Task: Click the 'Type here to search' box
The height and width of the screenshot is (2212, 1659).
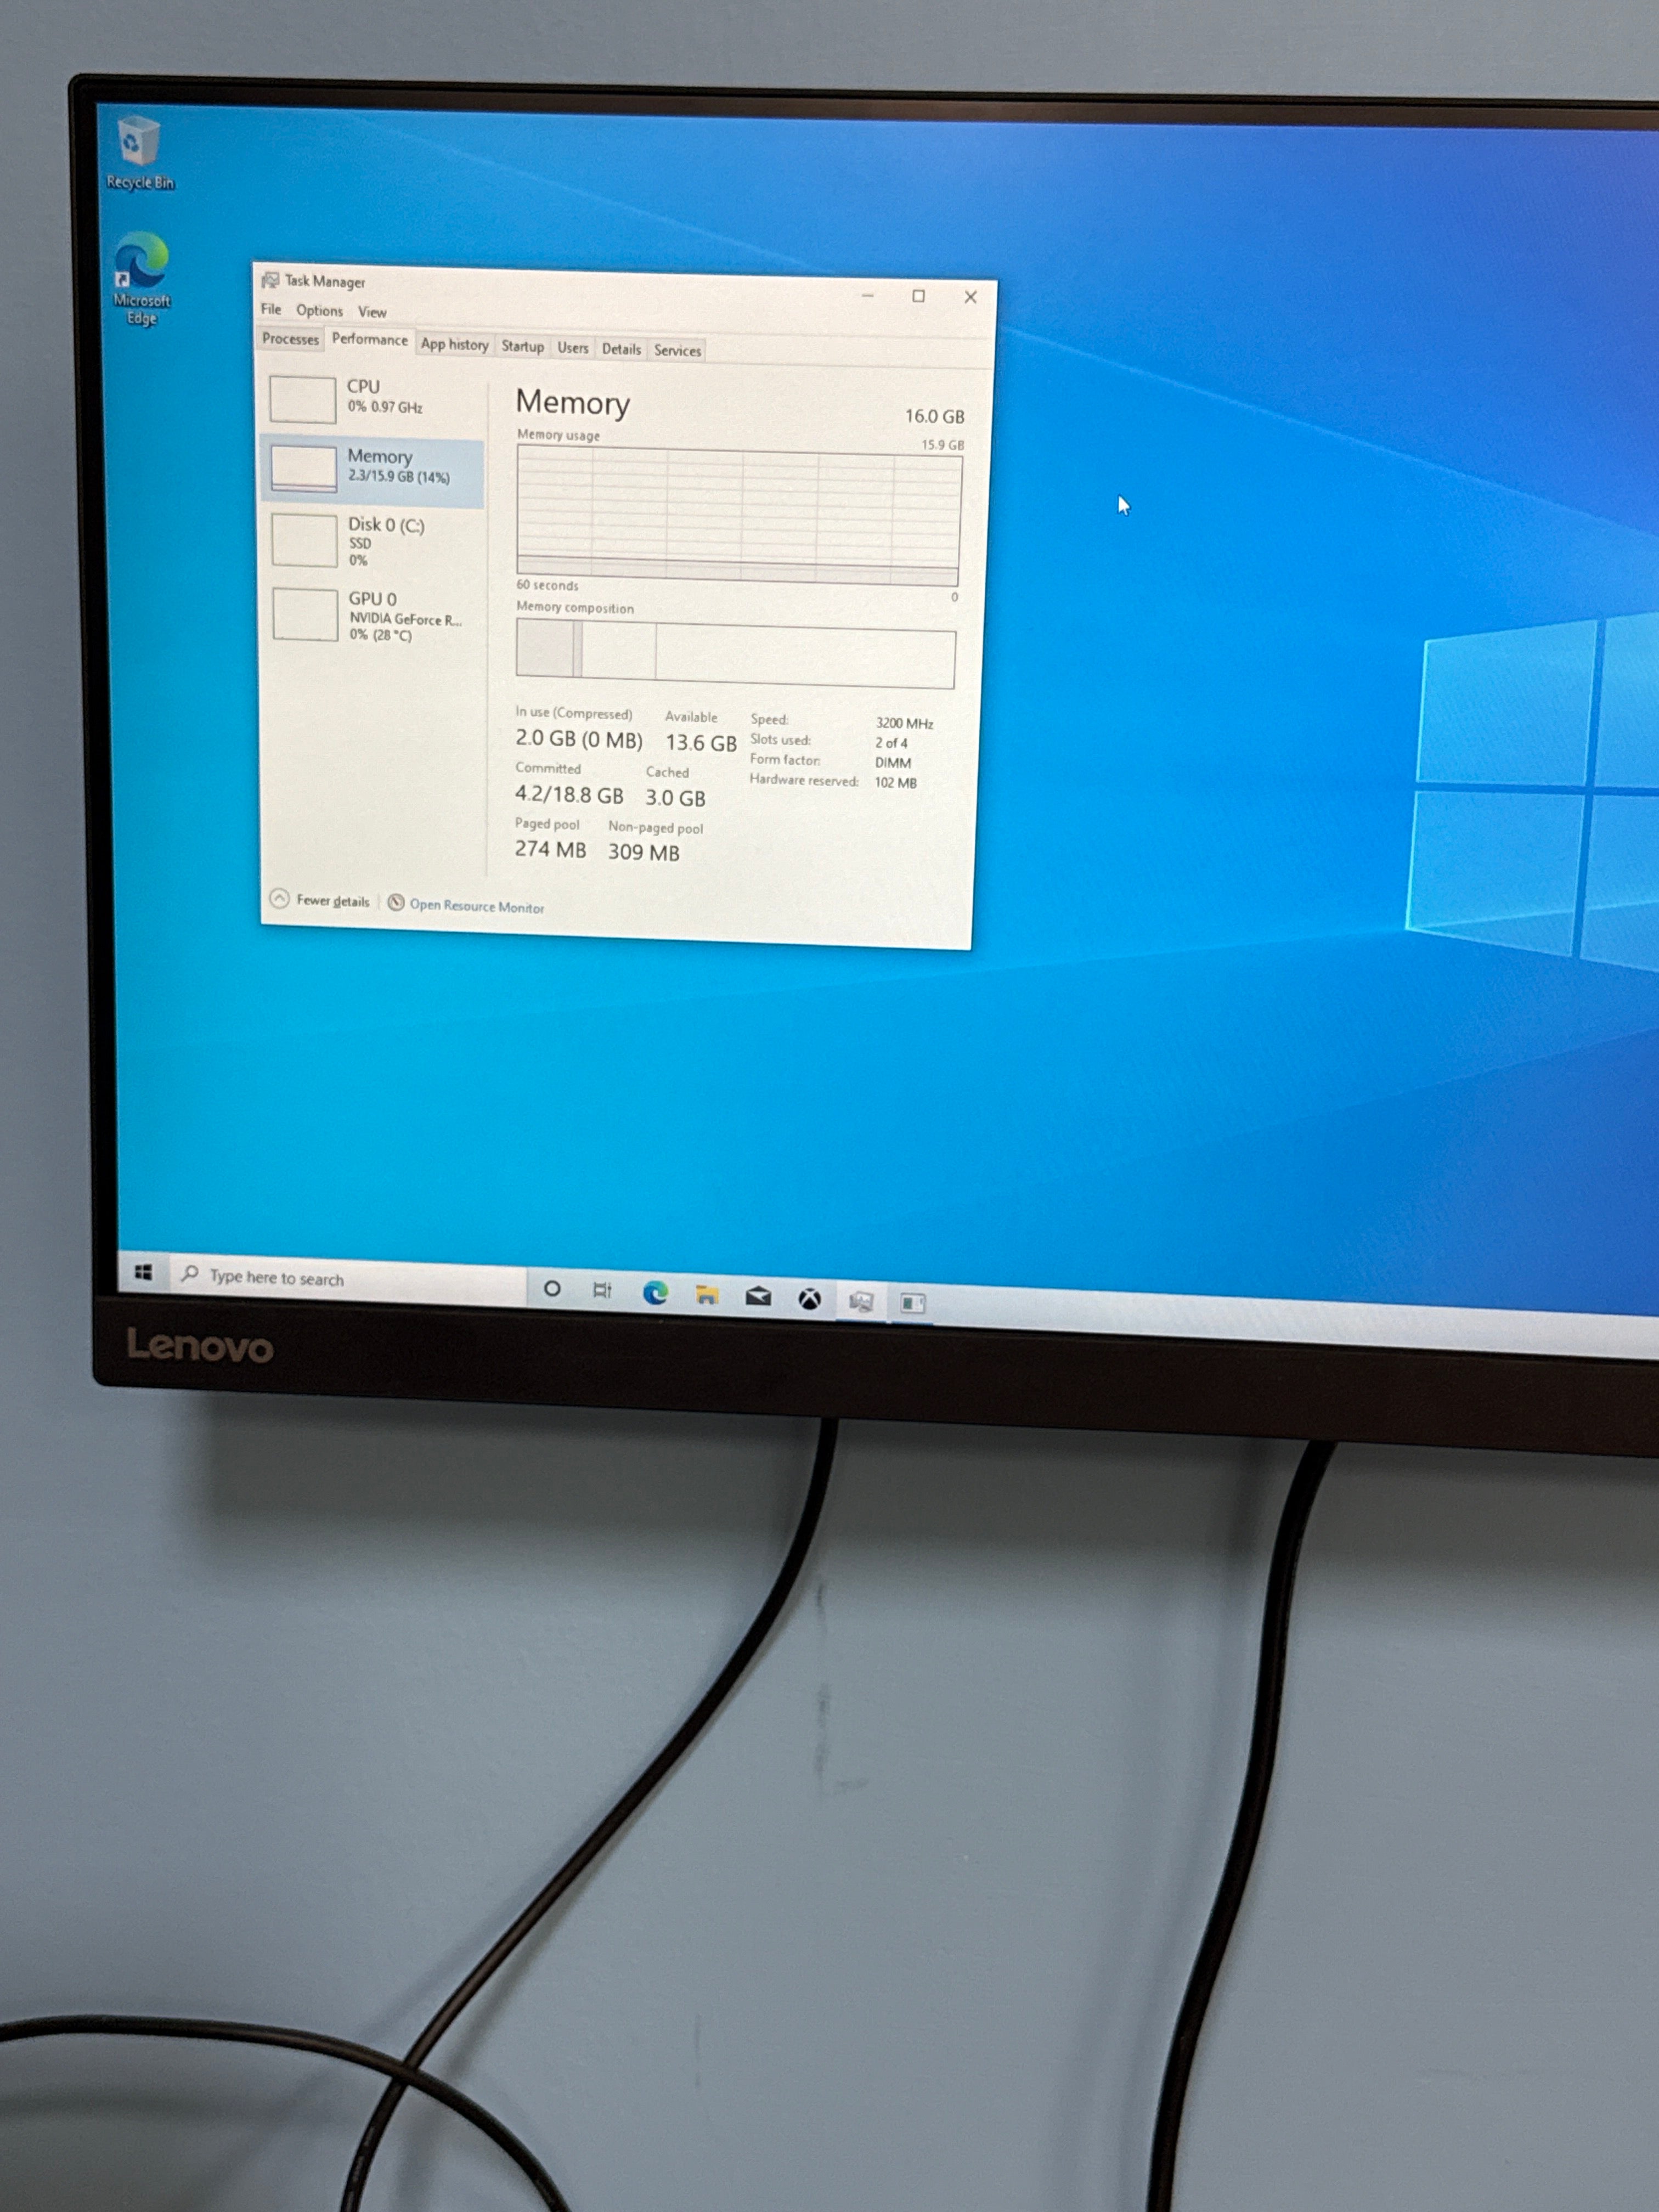Action: 349,1279
